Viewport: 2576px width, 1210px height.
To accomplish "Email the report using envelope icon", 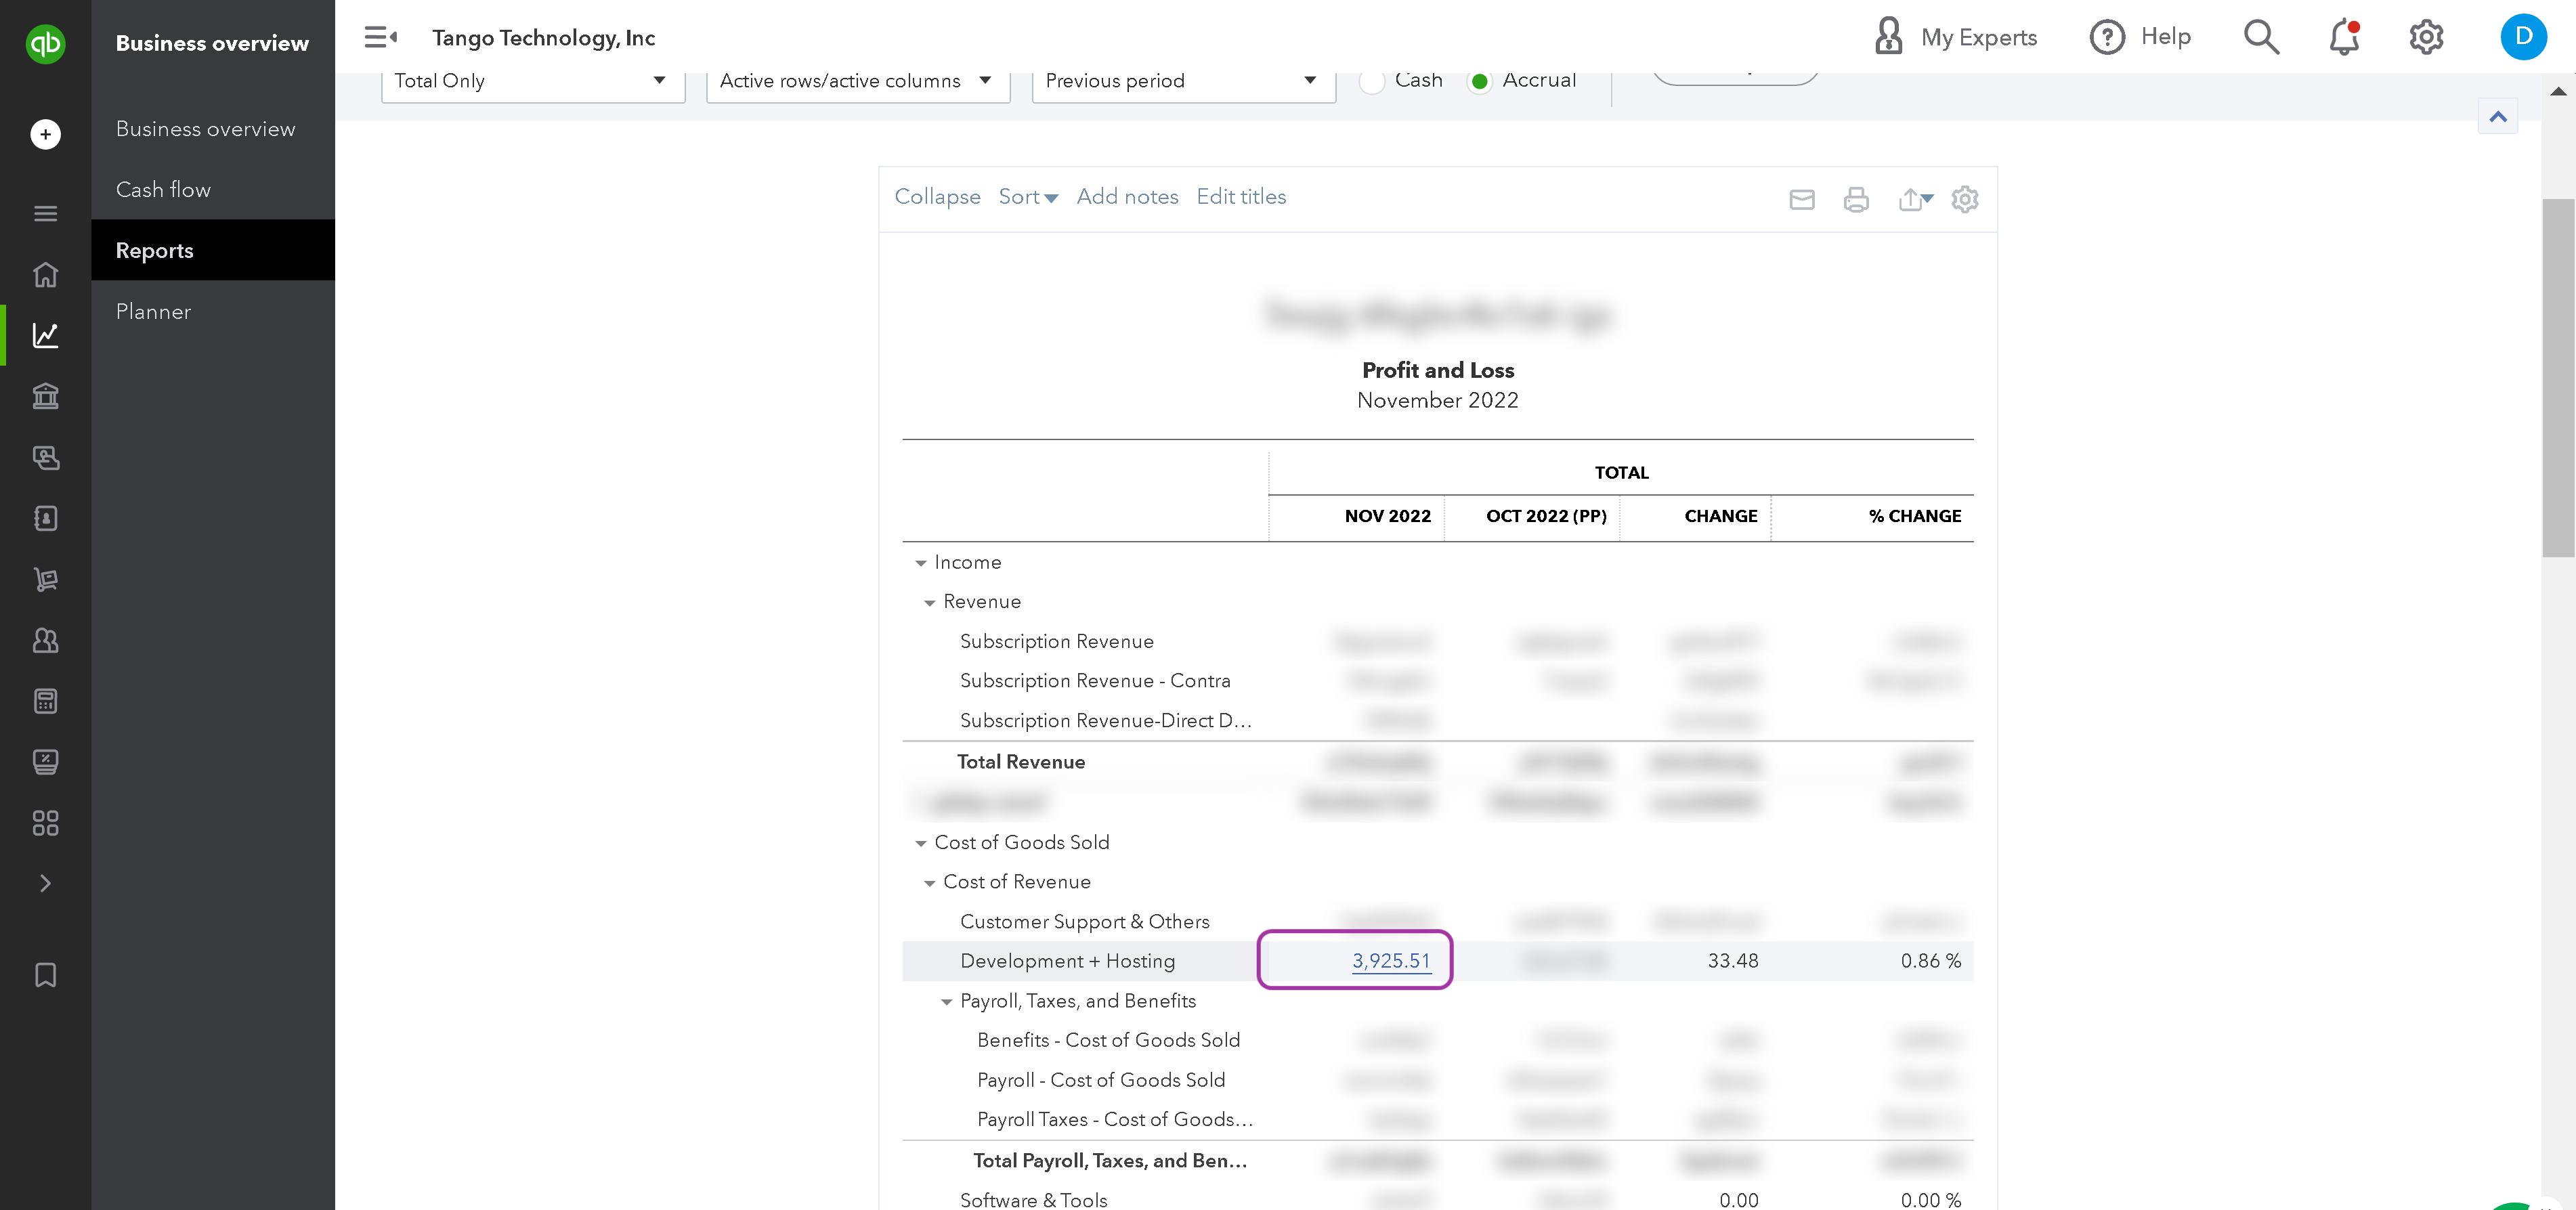I will pos(1802,199).
